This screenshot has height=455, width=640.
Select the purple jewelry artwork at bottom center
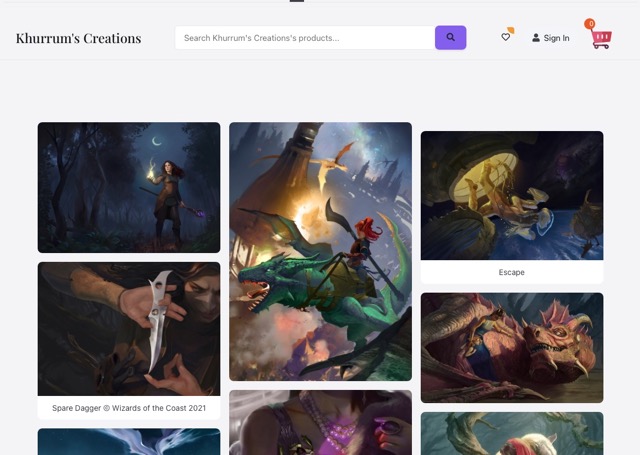click(320, 422)
